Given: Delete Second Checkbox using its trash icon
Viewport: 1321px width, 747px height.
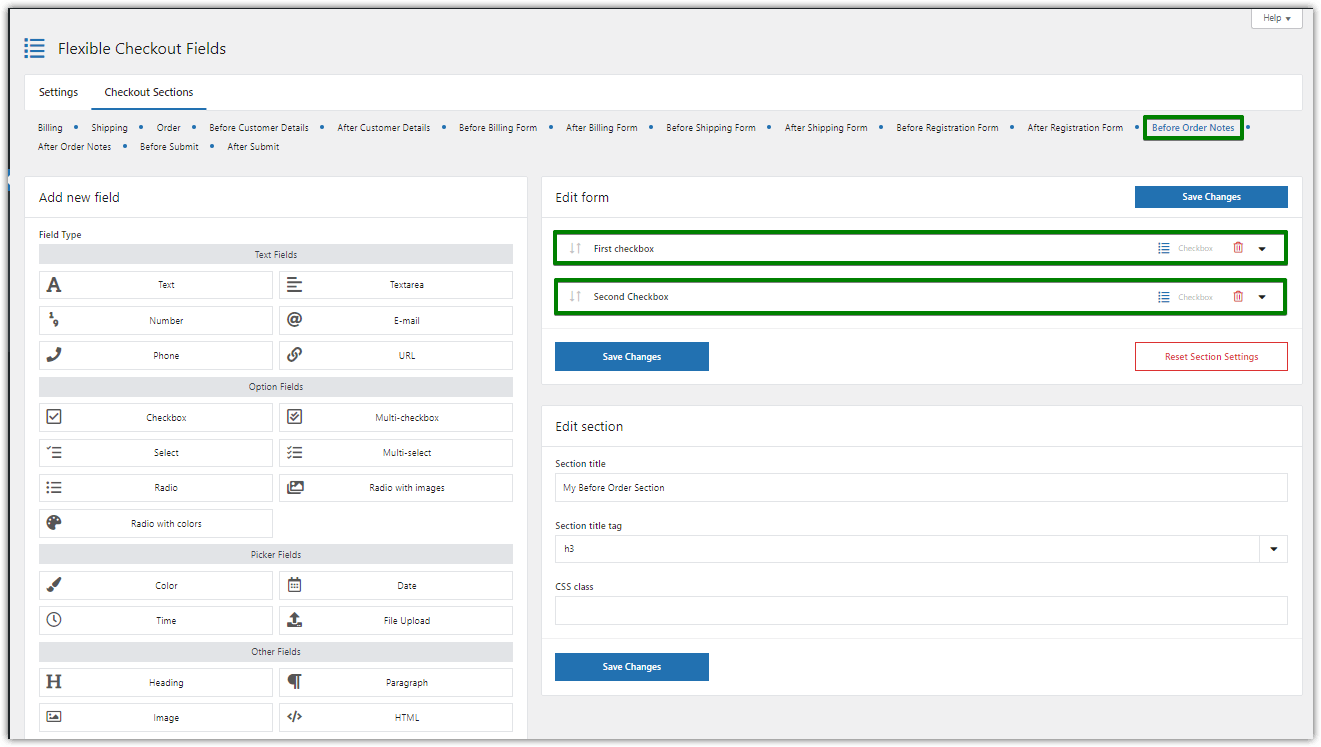Looking at the screenshot, I should pos(1238,296).
